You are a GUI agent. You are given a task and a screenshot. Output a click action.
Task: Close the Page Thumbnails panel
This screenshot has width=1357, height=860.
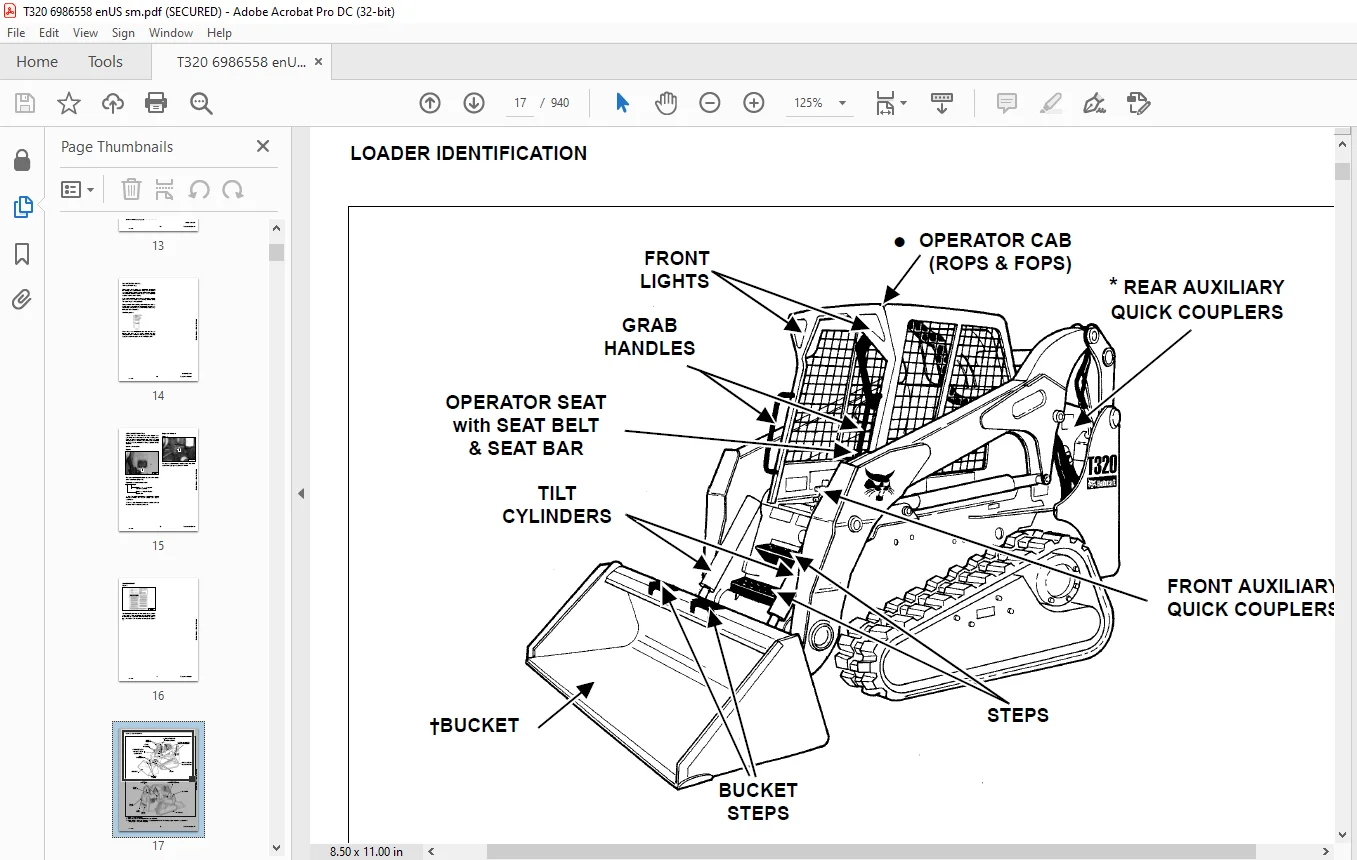(263, 146)
